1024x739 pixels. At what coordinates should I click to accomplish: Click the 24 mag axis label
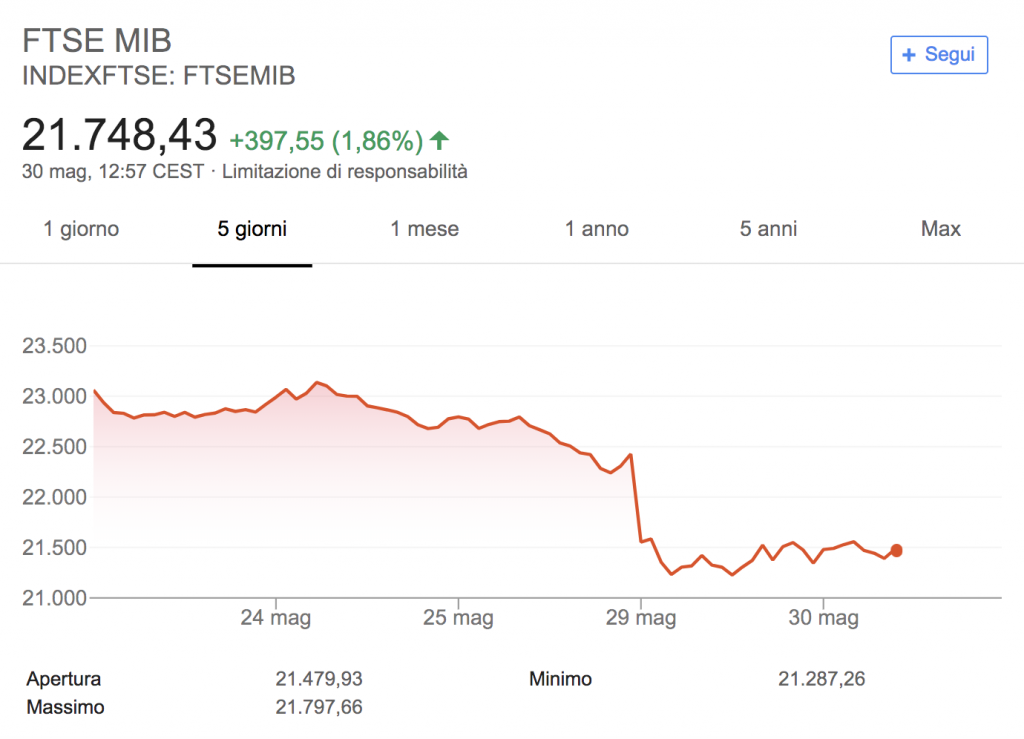click(x=276, y=618)
